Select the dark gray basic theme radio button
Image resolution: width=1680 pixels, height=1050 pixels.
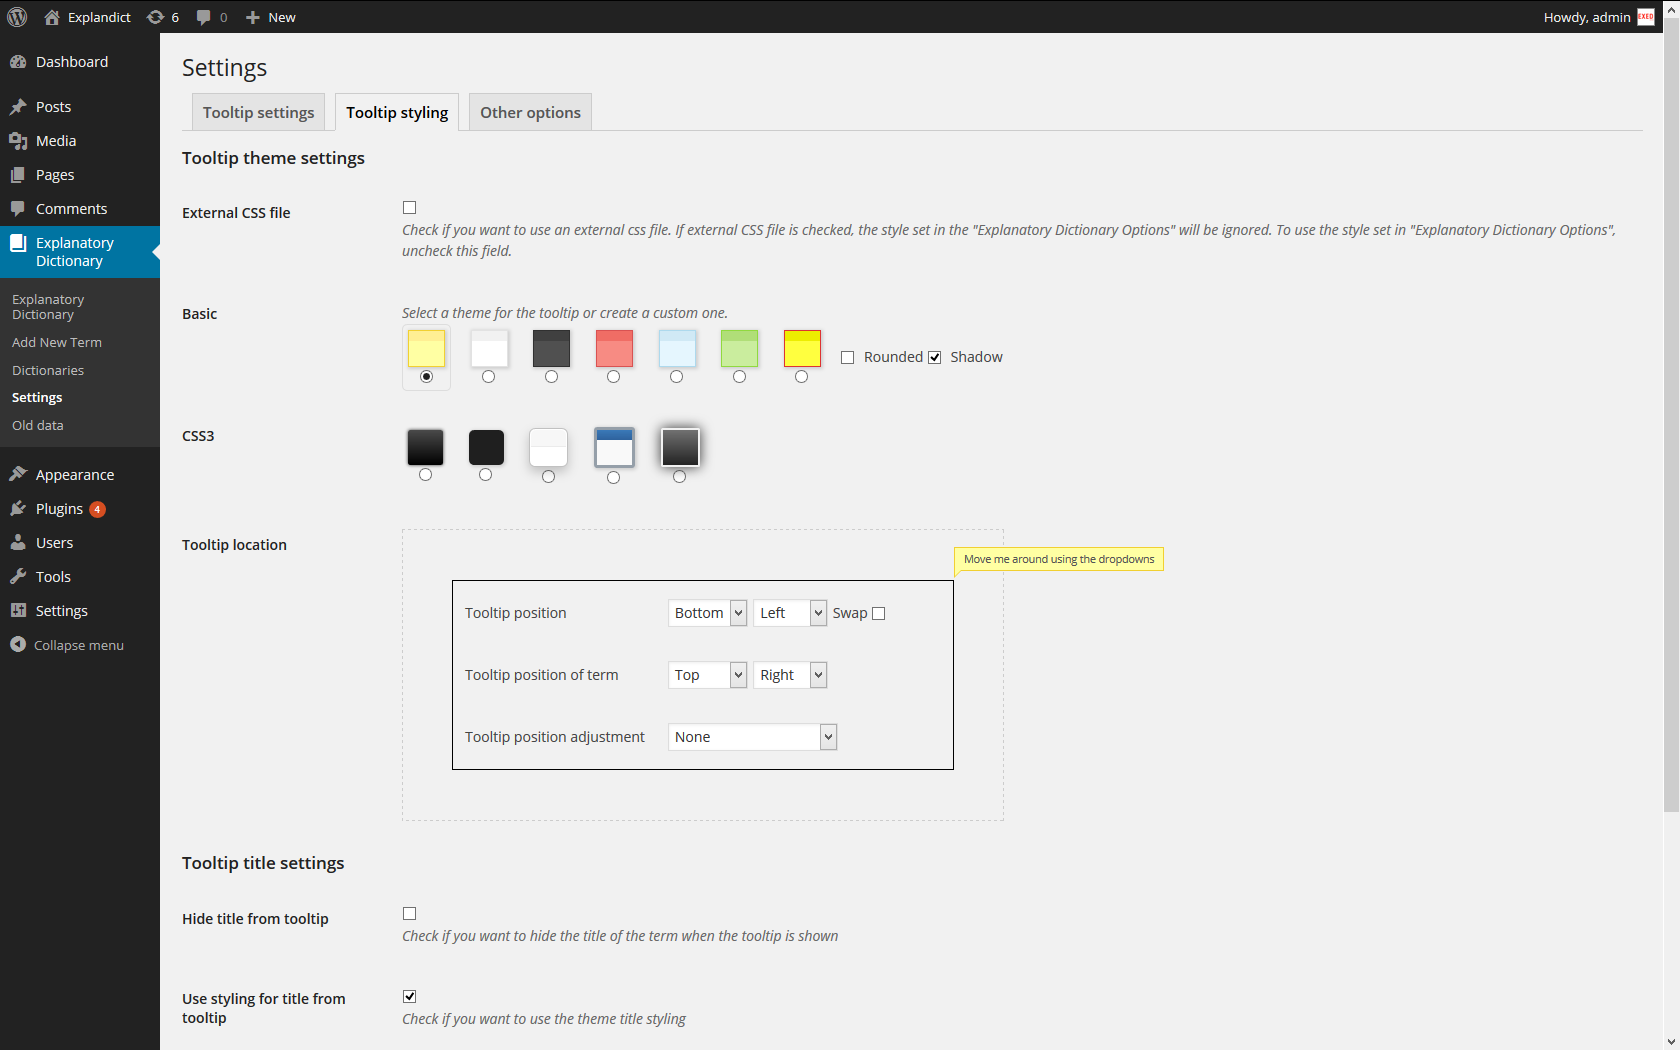(x=551, y=377)
